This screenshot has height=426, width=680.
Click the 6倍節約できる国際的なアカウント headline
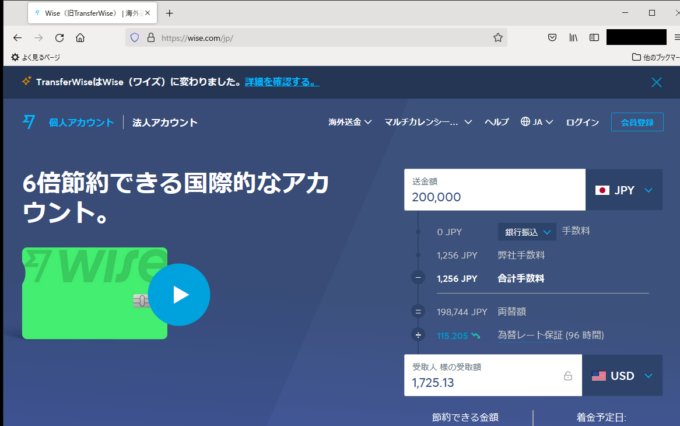(x=176, y=197)
